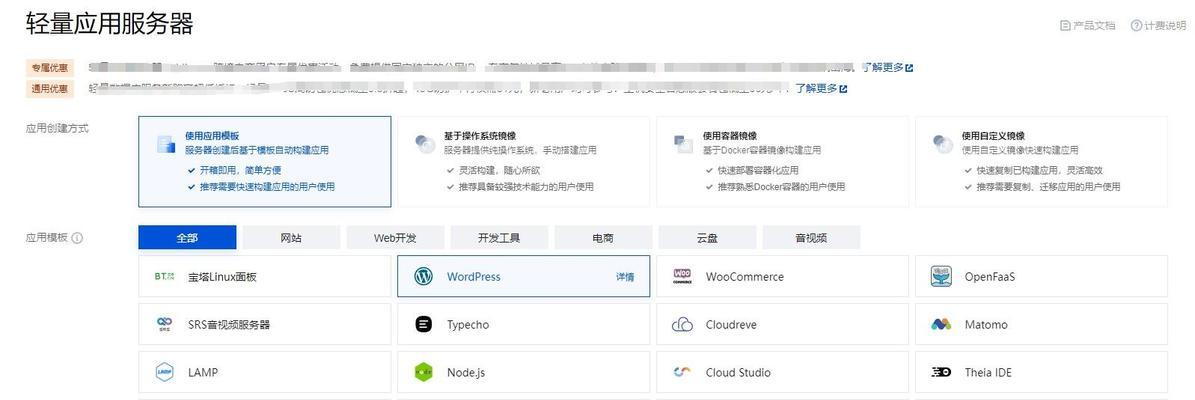Click the WordPress logo icon
The width and height of the screenshot is (1195, 400).
coord(423,277)
